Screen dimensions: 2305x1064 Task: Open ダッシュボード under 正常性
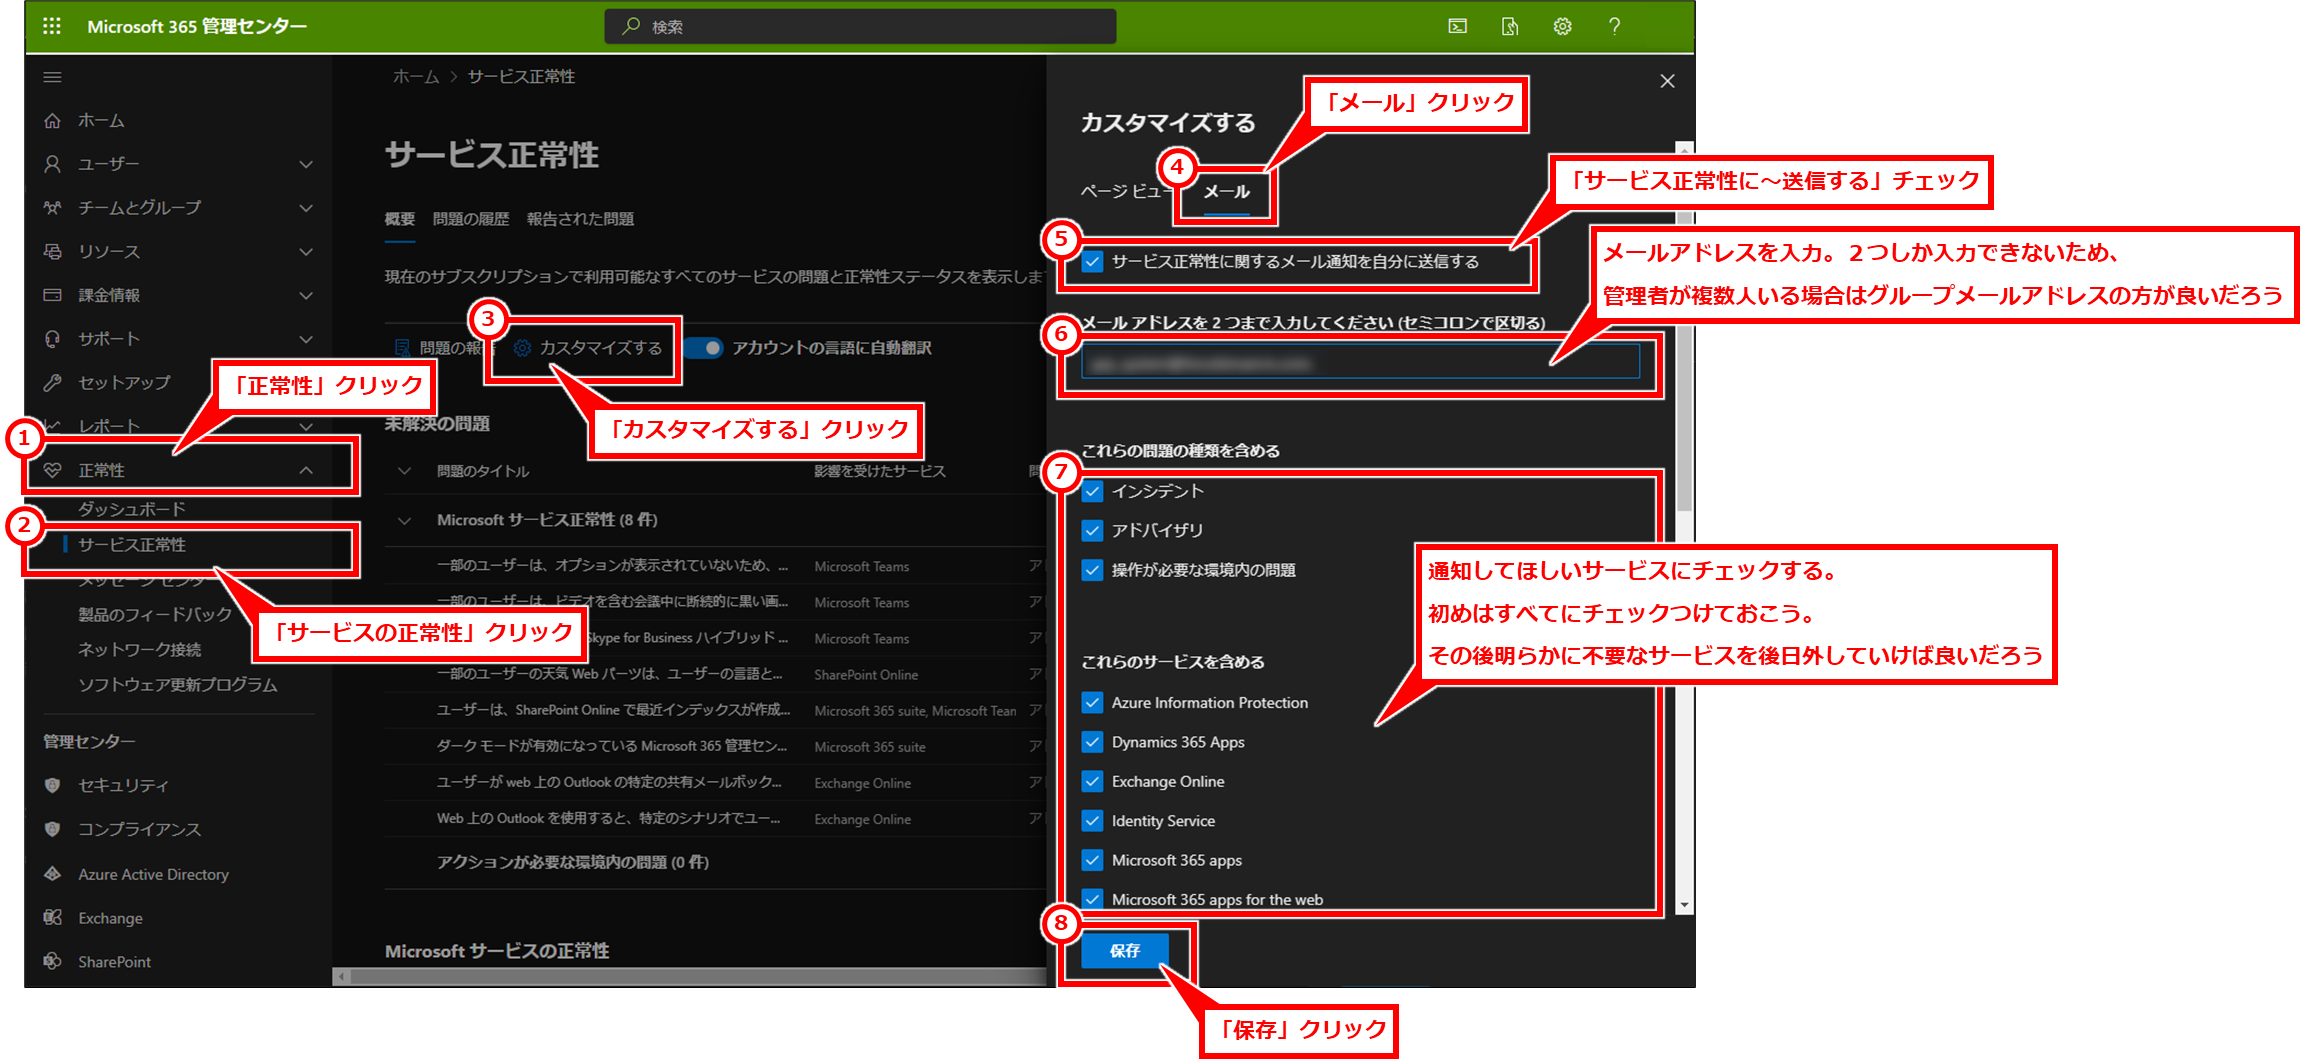click(132, 509)
